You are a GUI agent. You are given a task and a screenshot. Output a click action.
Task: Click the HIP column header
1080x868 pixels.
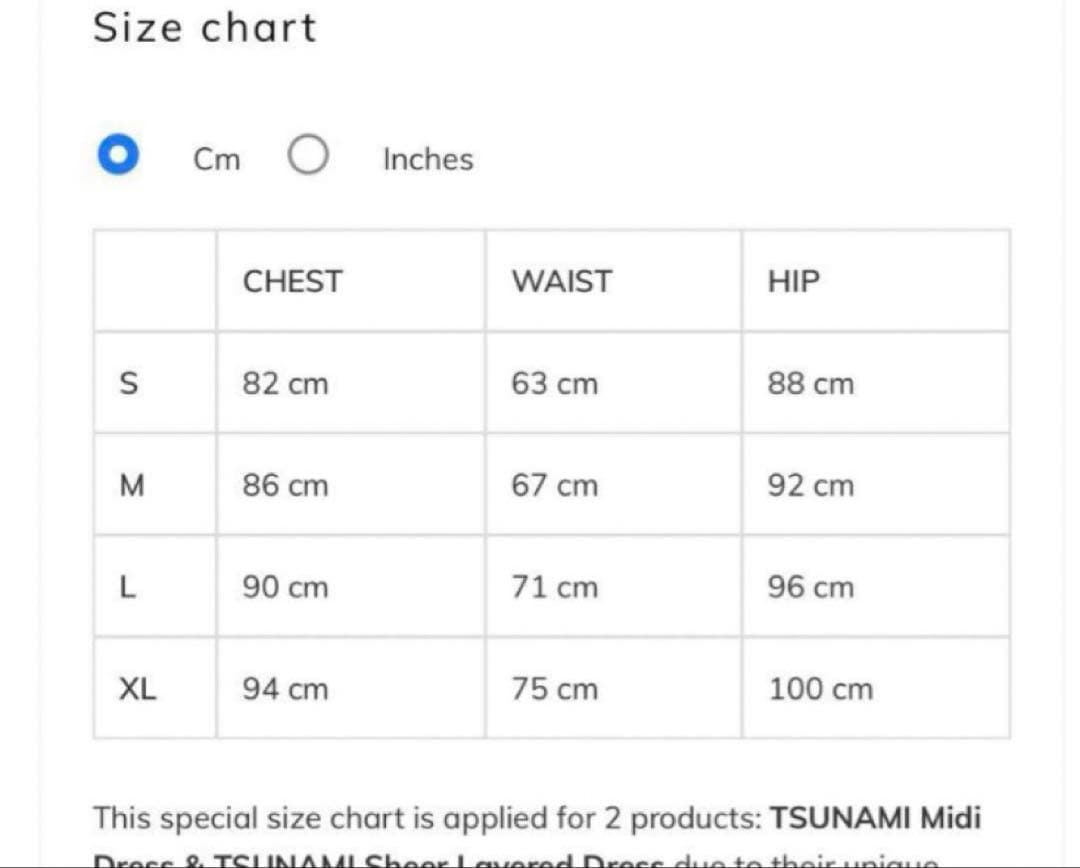[x=793, y=282]
